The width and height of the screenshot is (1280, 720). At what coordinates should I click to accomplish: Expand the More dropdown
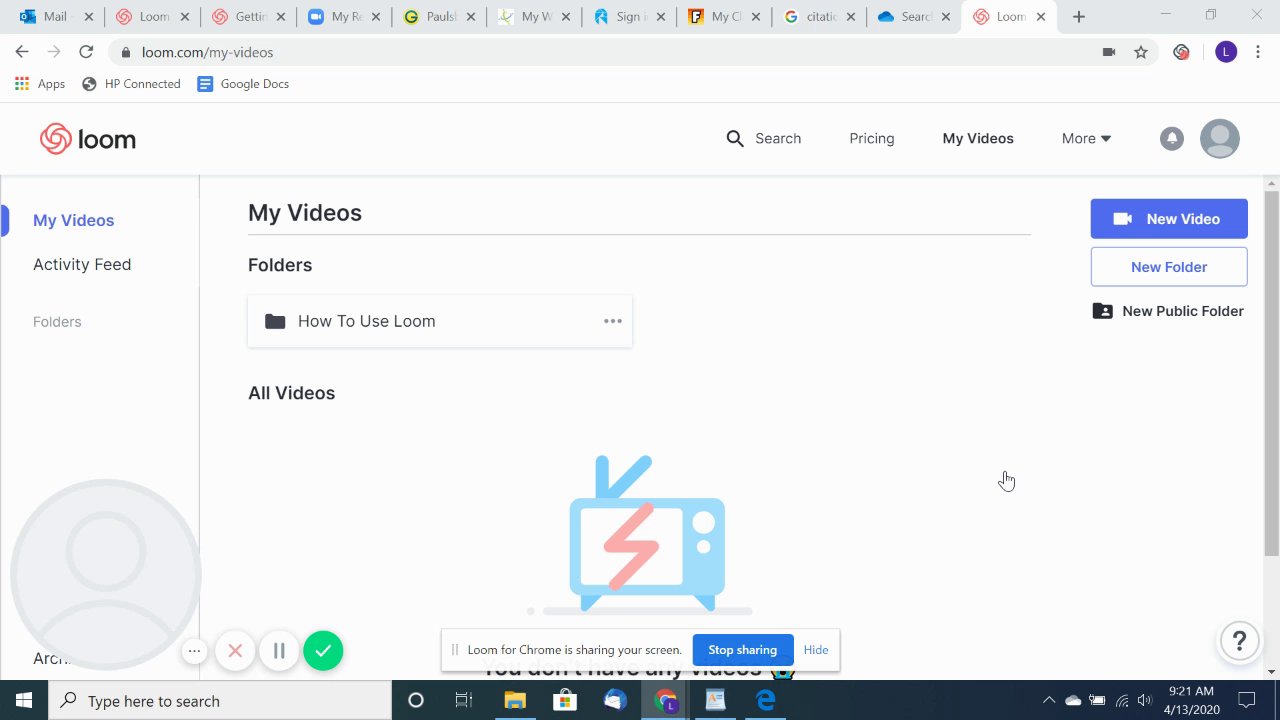click(x=1086, y=138)
